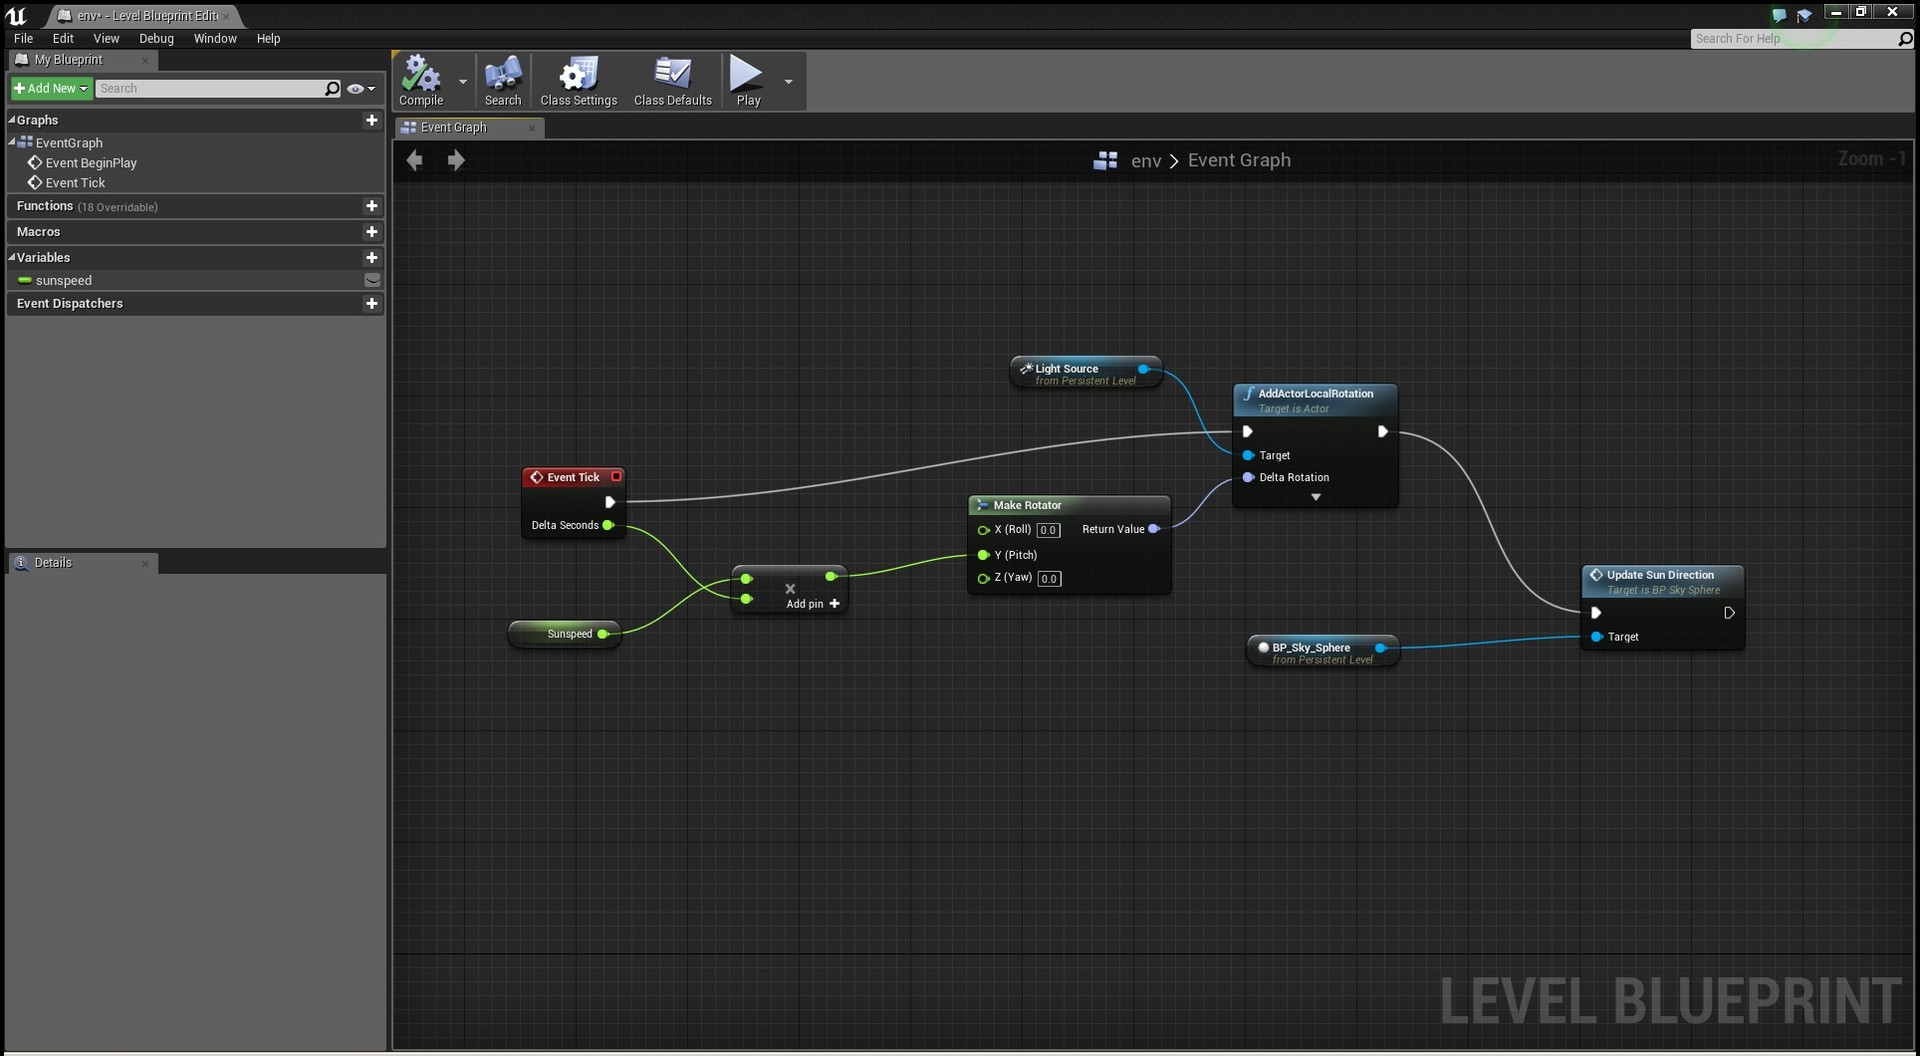Click Event Tick execution output pin
Image resolution: width=1920 pixels, height=1056 pixels.
(610, 502)
